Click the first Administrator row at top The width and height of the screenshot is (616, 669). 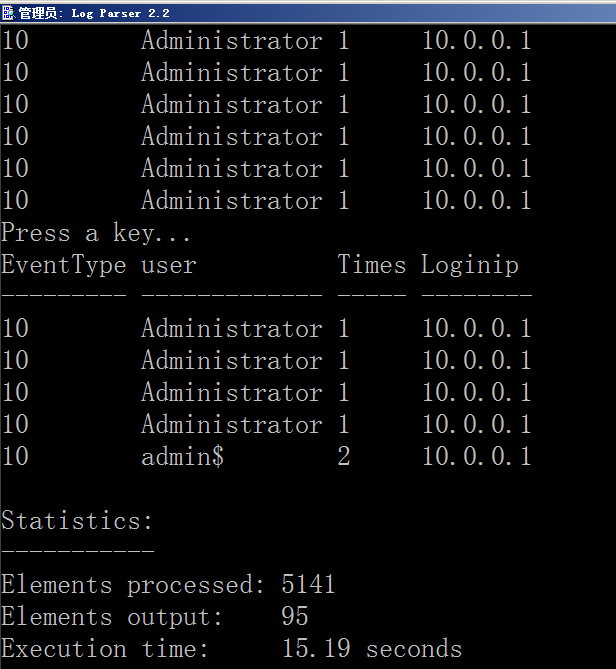(x=266, y=40)
